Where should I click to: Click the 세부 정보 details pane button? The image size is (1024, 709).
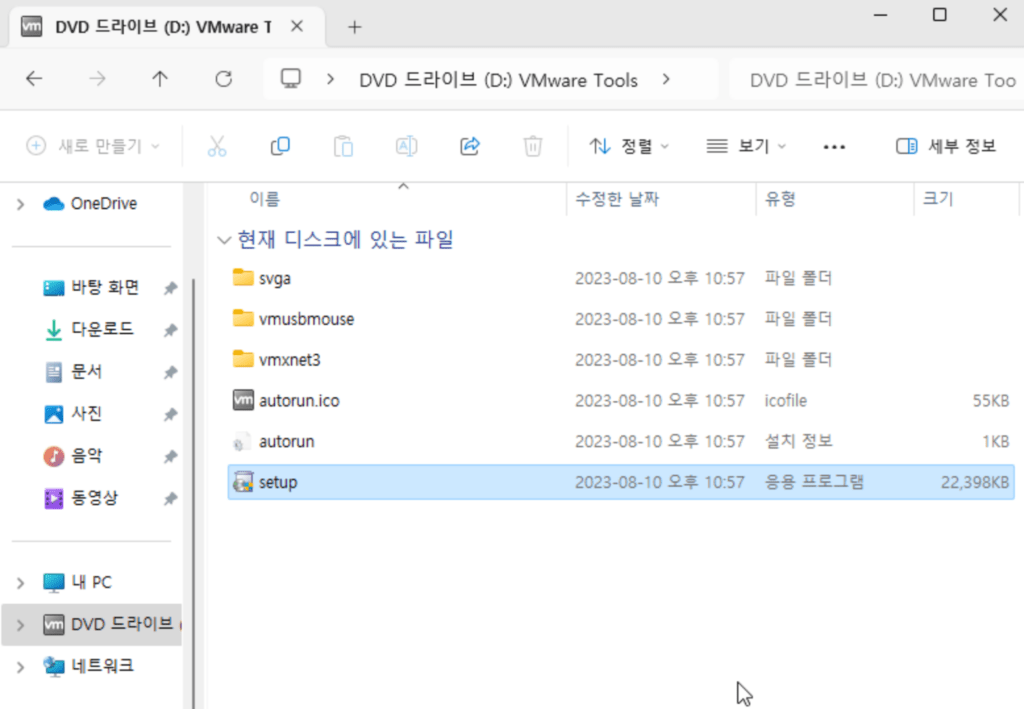[945, 146]
